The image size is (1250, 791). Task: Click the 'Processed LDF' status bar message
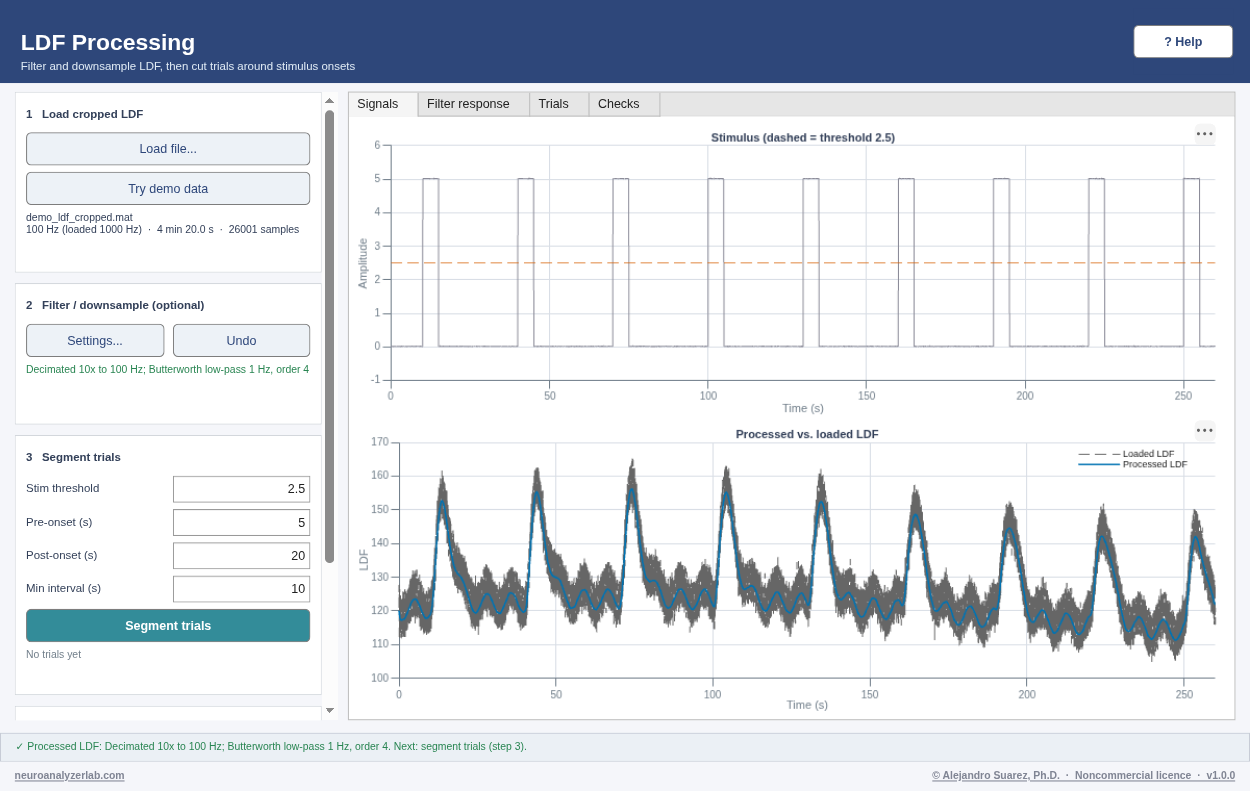[x=271, y=746]
